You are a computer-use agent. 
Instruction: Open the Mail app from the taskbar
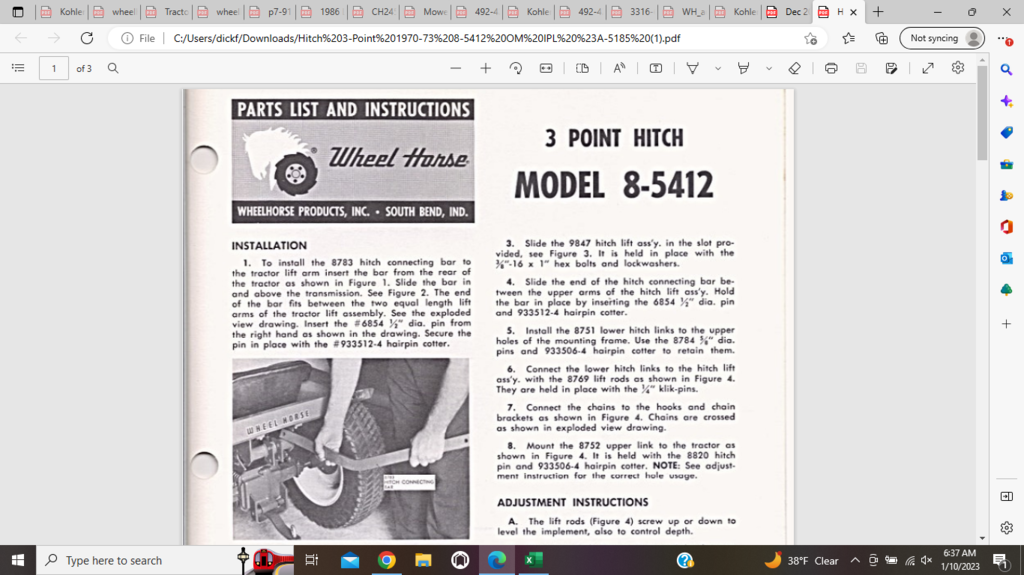[349, 560]
